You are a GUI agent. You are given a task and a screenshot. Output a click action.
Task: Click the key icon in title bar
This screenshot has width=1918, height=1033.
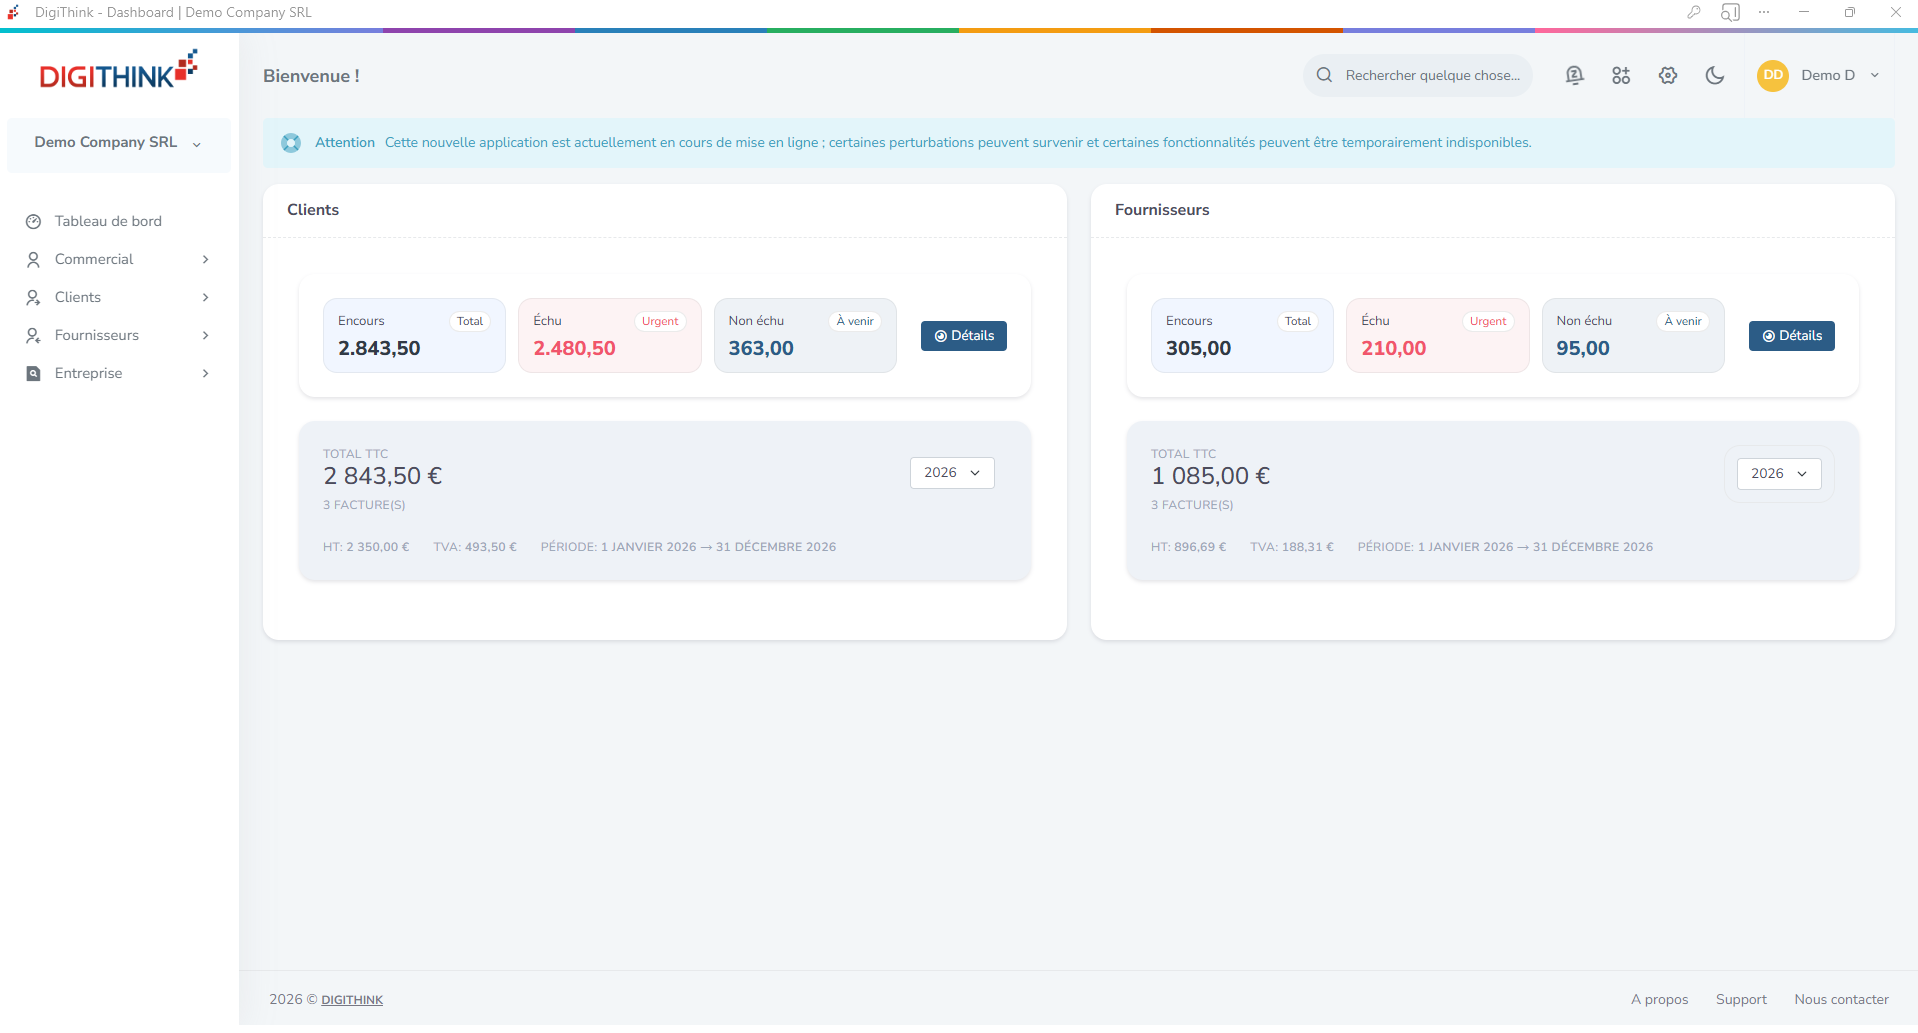[x=1693, y=13]
